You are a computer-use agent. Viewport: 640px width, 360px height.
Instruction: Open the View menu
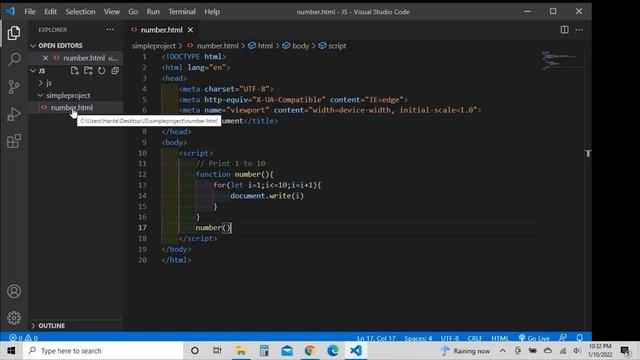click(111, 12)
